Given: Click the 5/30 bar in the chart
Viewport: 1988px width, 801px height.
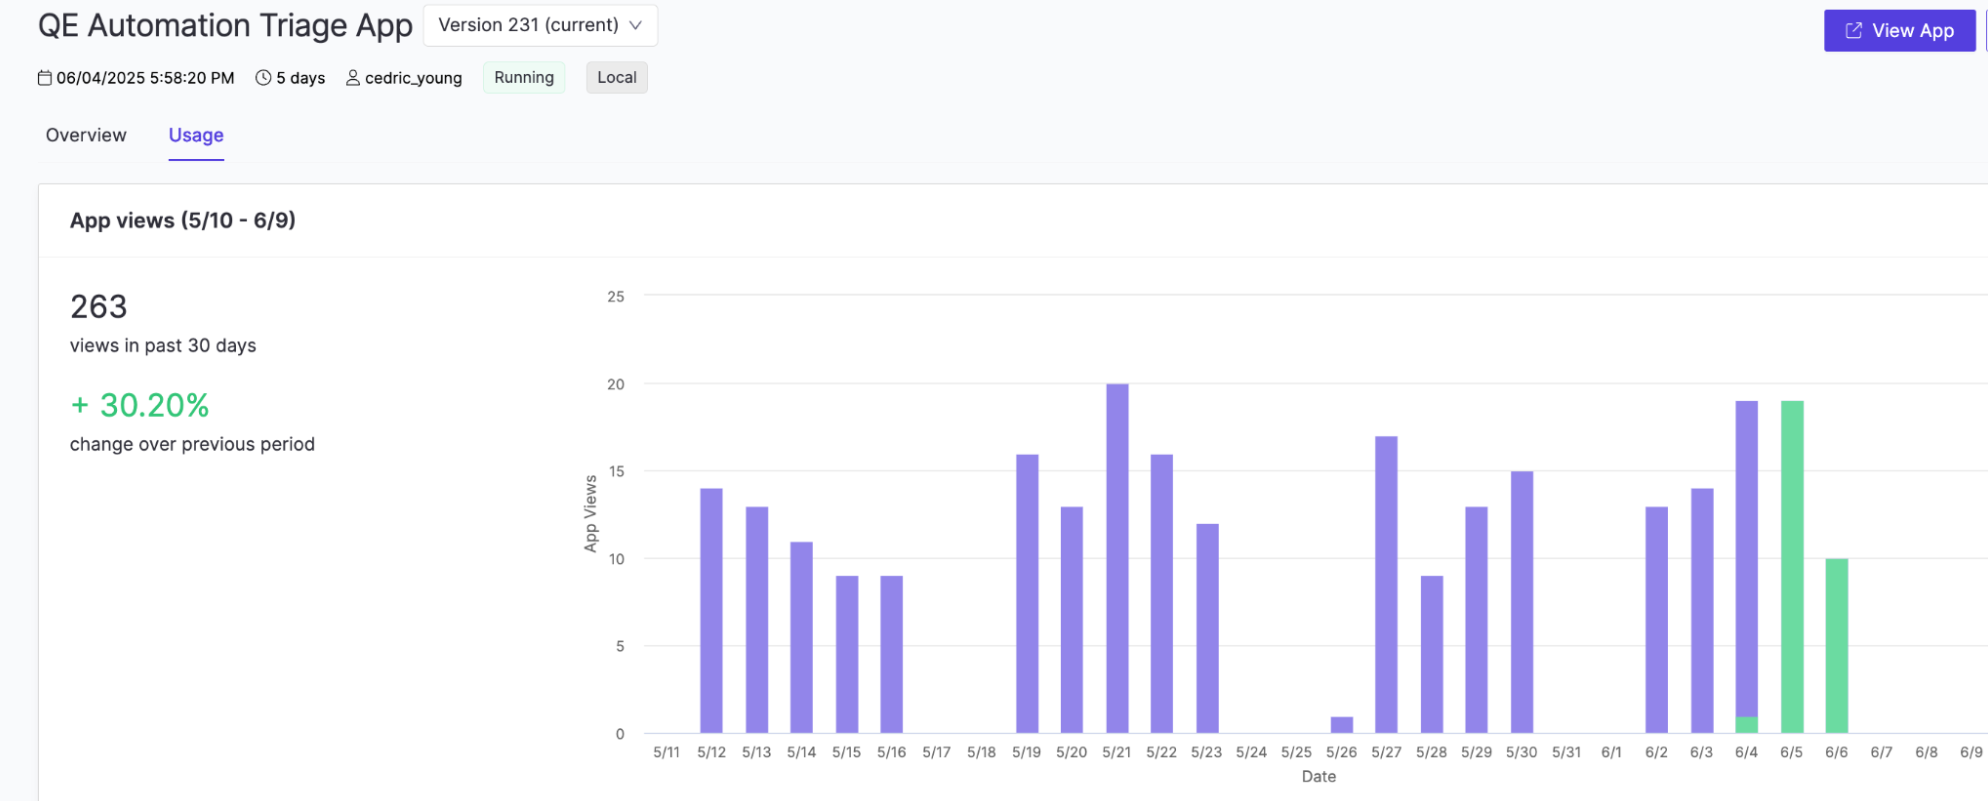Looking at the screenshot, I should pyautogui.click(x=1522, y=602).
